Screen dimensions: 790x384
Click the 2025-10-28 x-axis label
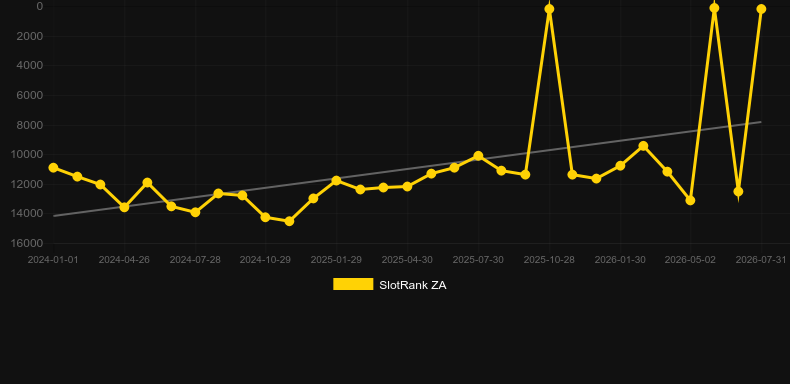[x=549, y=260]
